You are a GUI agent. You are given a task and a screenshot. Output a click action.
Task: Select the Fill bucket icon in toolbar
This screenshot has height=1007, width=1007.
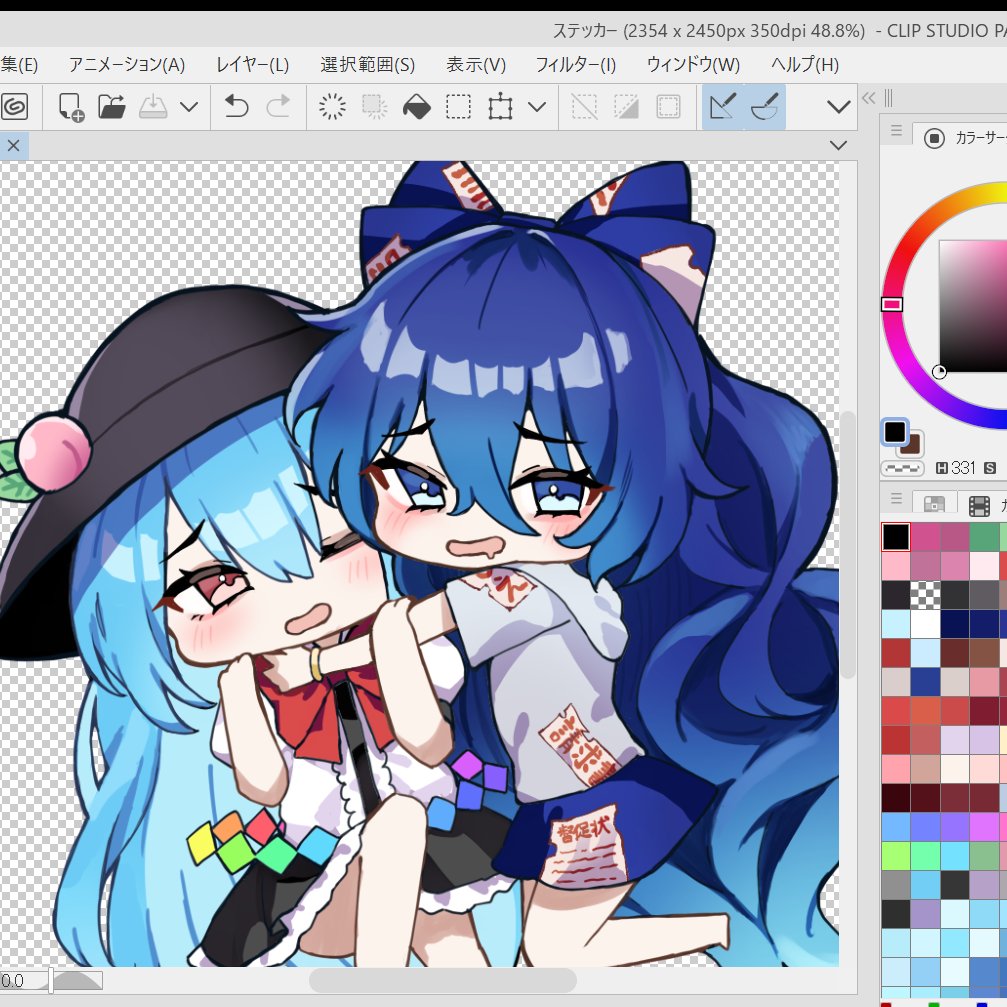point(416,106)
